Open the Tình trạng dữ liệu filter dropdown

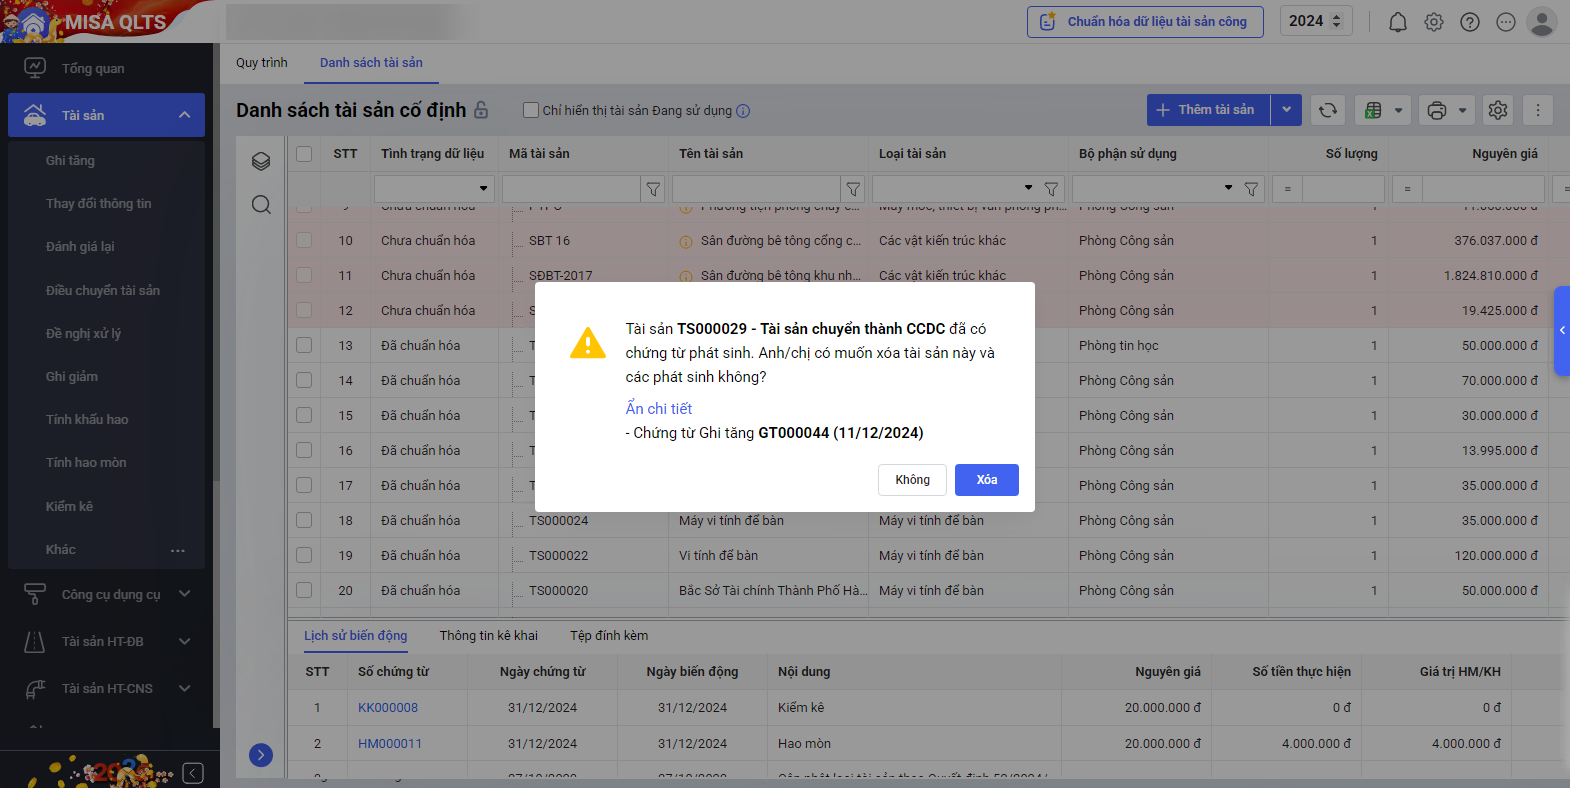click(x=483, y=188)
